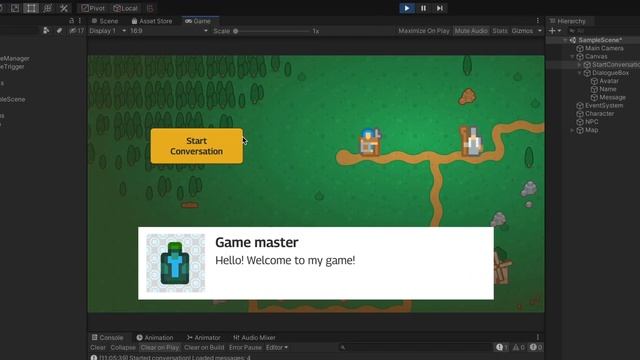Select the Map object icon
Image resolution: width=640 pixels, height=360 pixels.
tap(580, 130)
